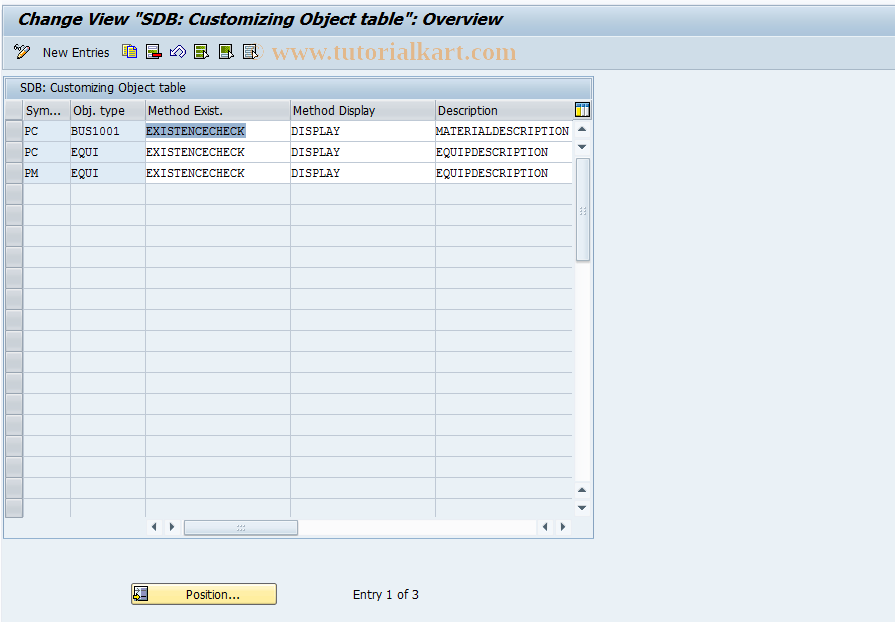Click the New Entries button

[x=76, y=52]
